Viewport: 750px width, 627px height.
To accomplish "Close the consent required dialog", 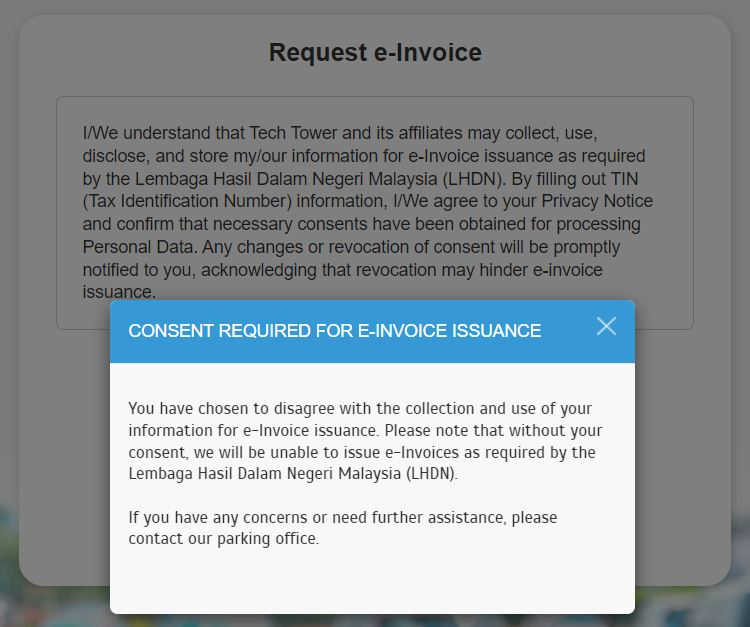I will [606, 326].
